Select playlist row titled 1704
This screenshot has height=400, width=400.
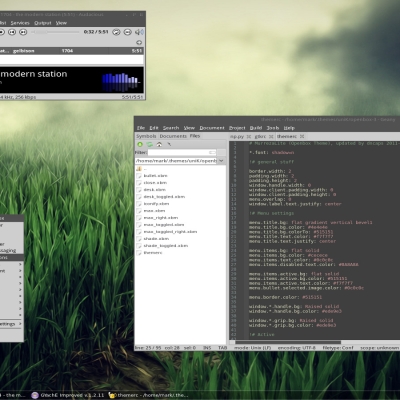[72, 51]
